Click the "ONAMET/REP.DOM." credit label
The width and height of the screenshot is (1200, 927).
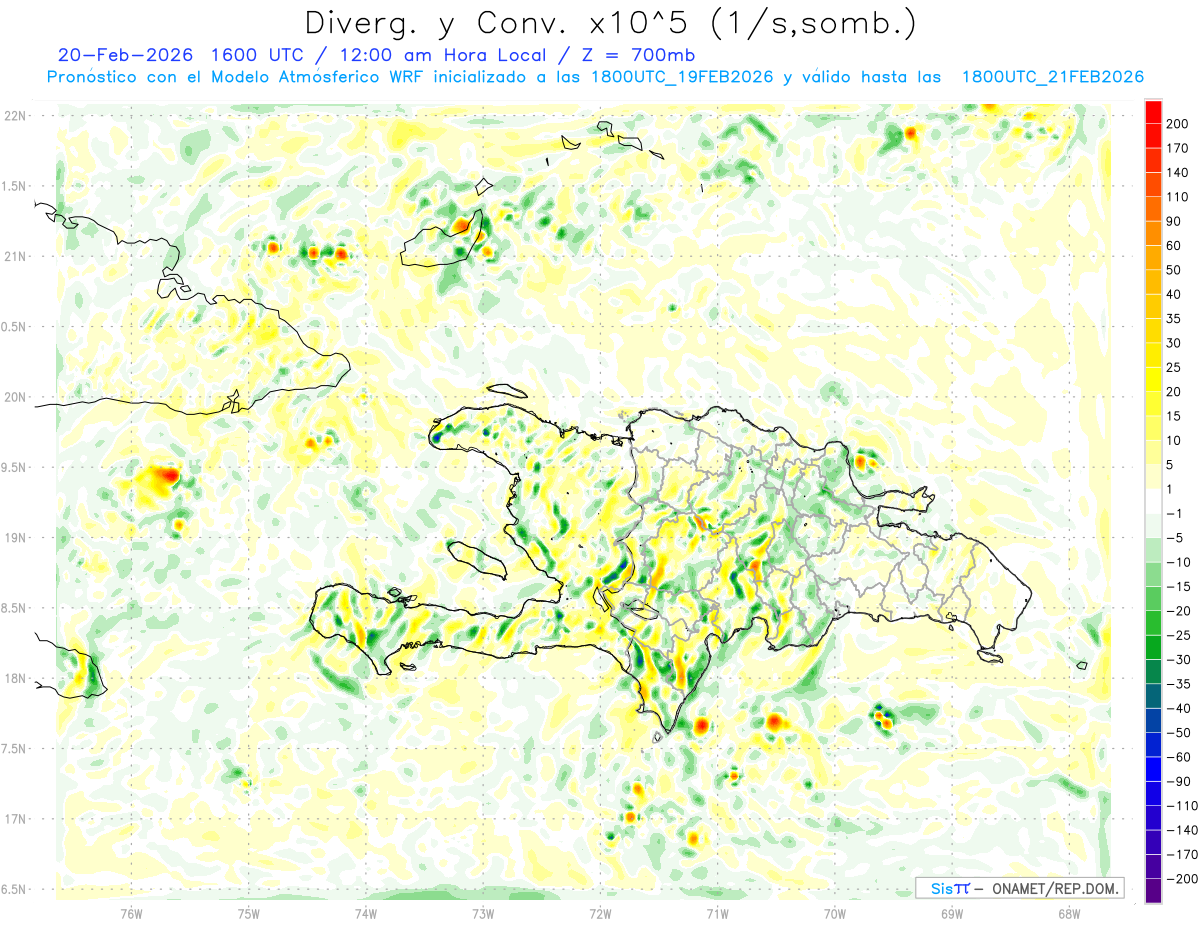tap(1057, 888)
